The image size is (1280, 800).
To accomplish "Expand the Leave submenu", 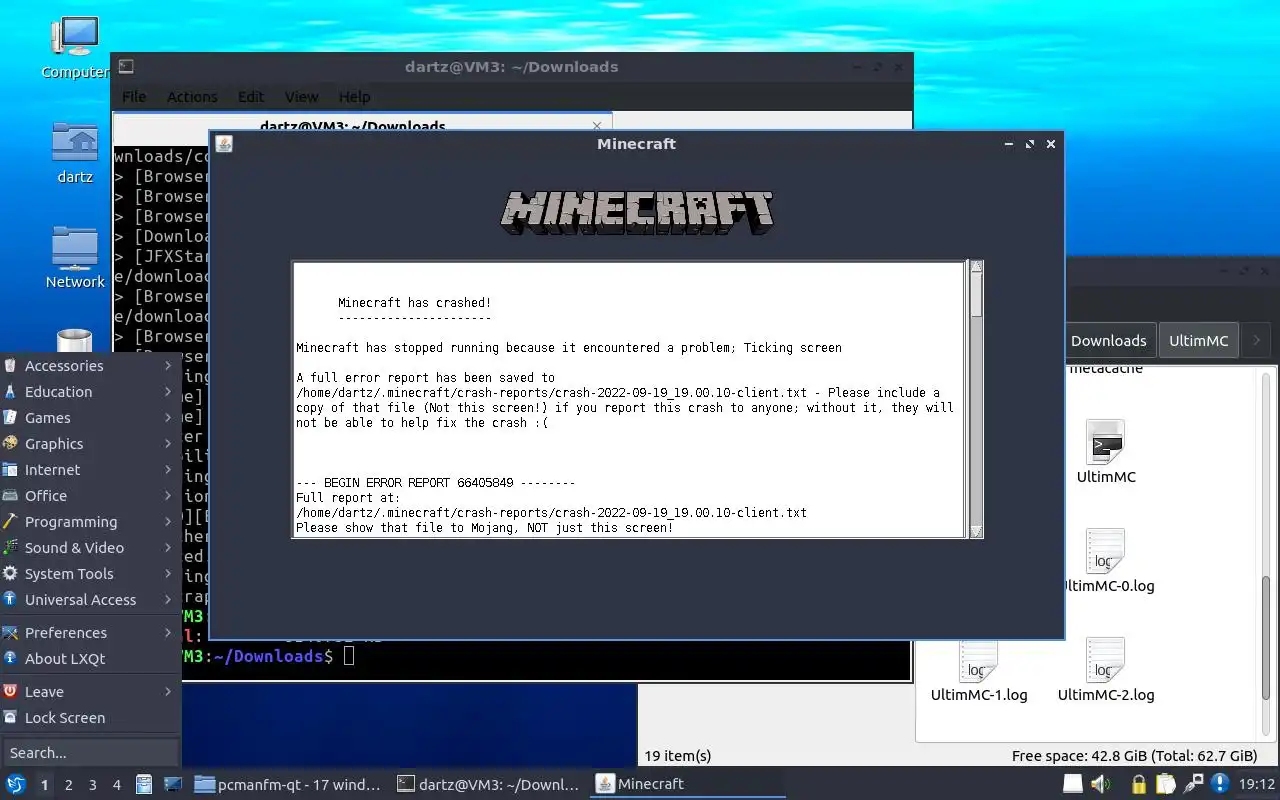I will 91,692.
